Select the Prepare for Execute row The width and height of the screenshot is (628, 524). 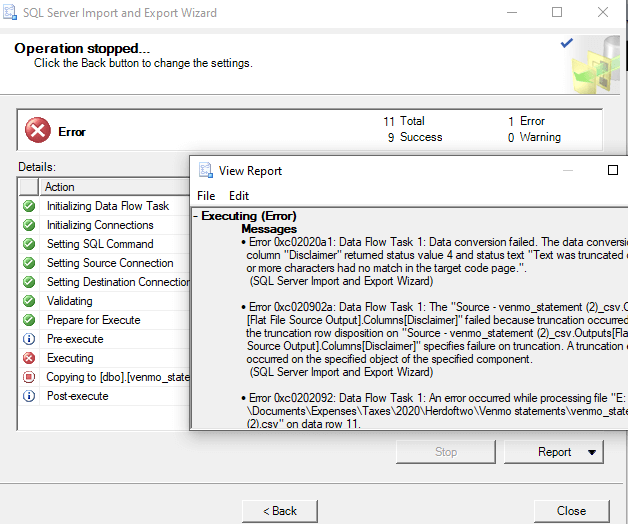(93, 320)
